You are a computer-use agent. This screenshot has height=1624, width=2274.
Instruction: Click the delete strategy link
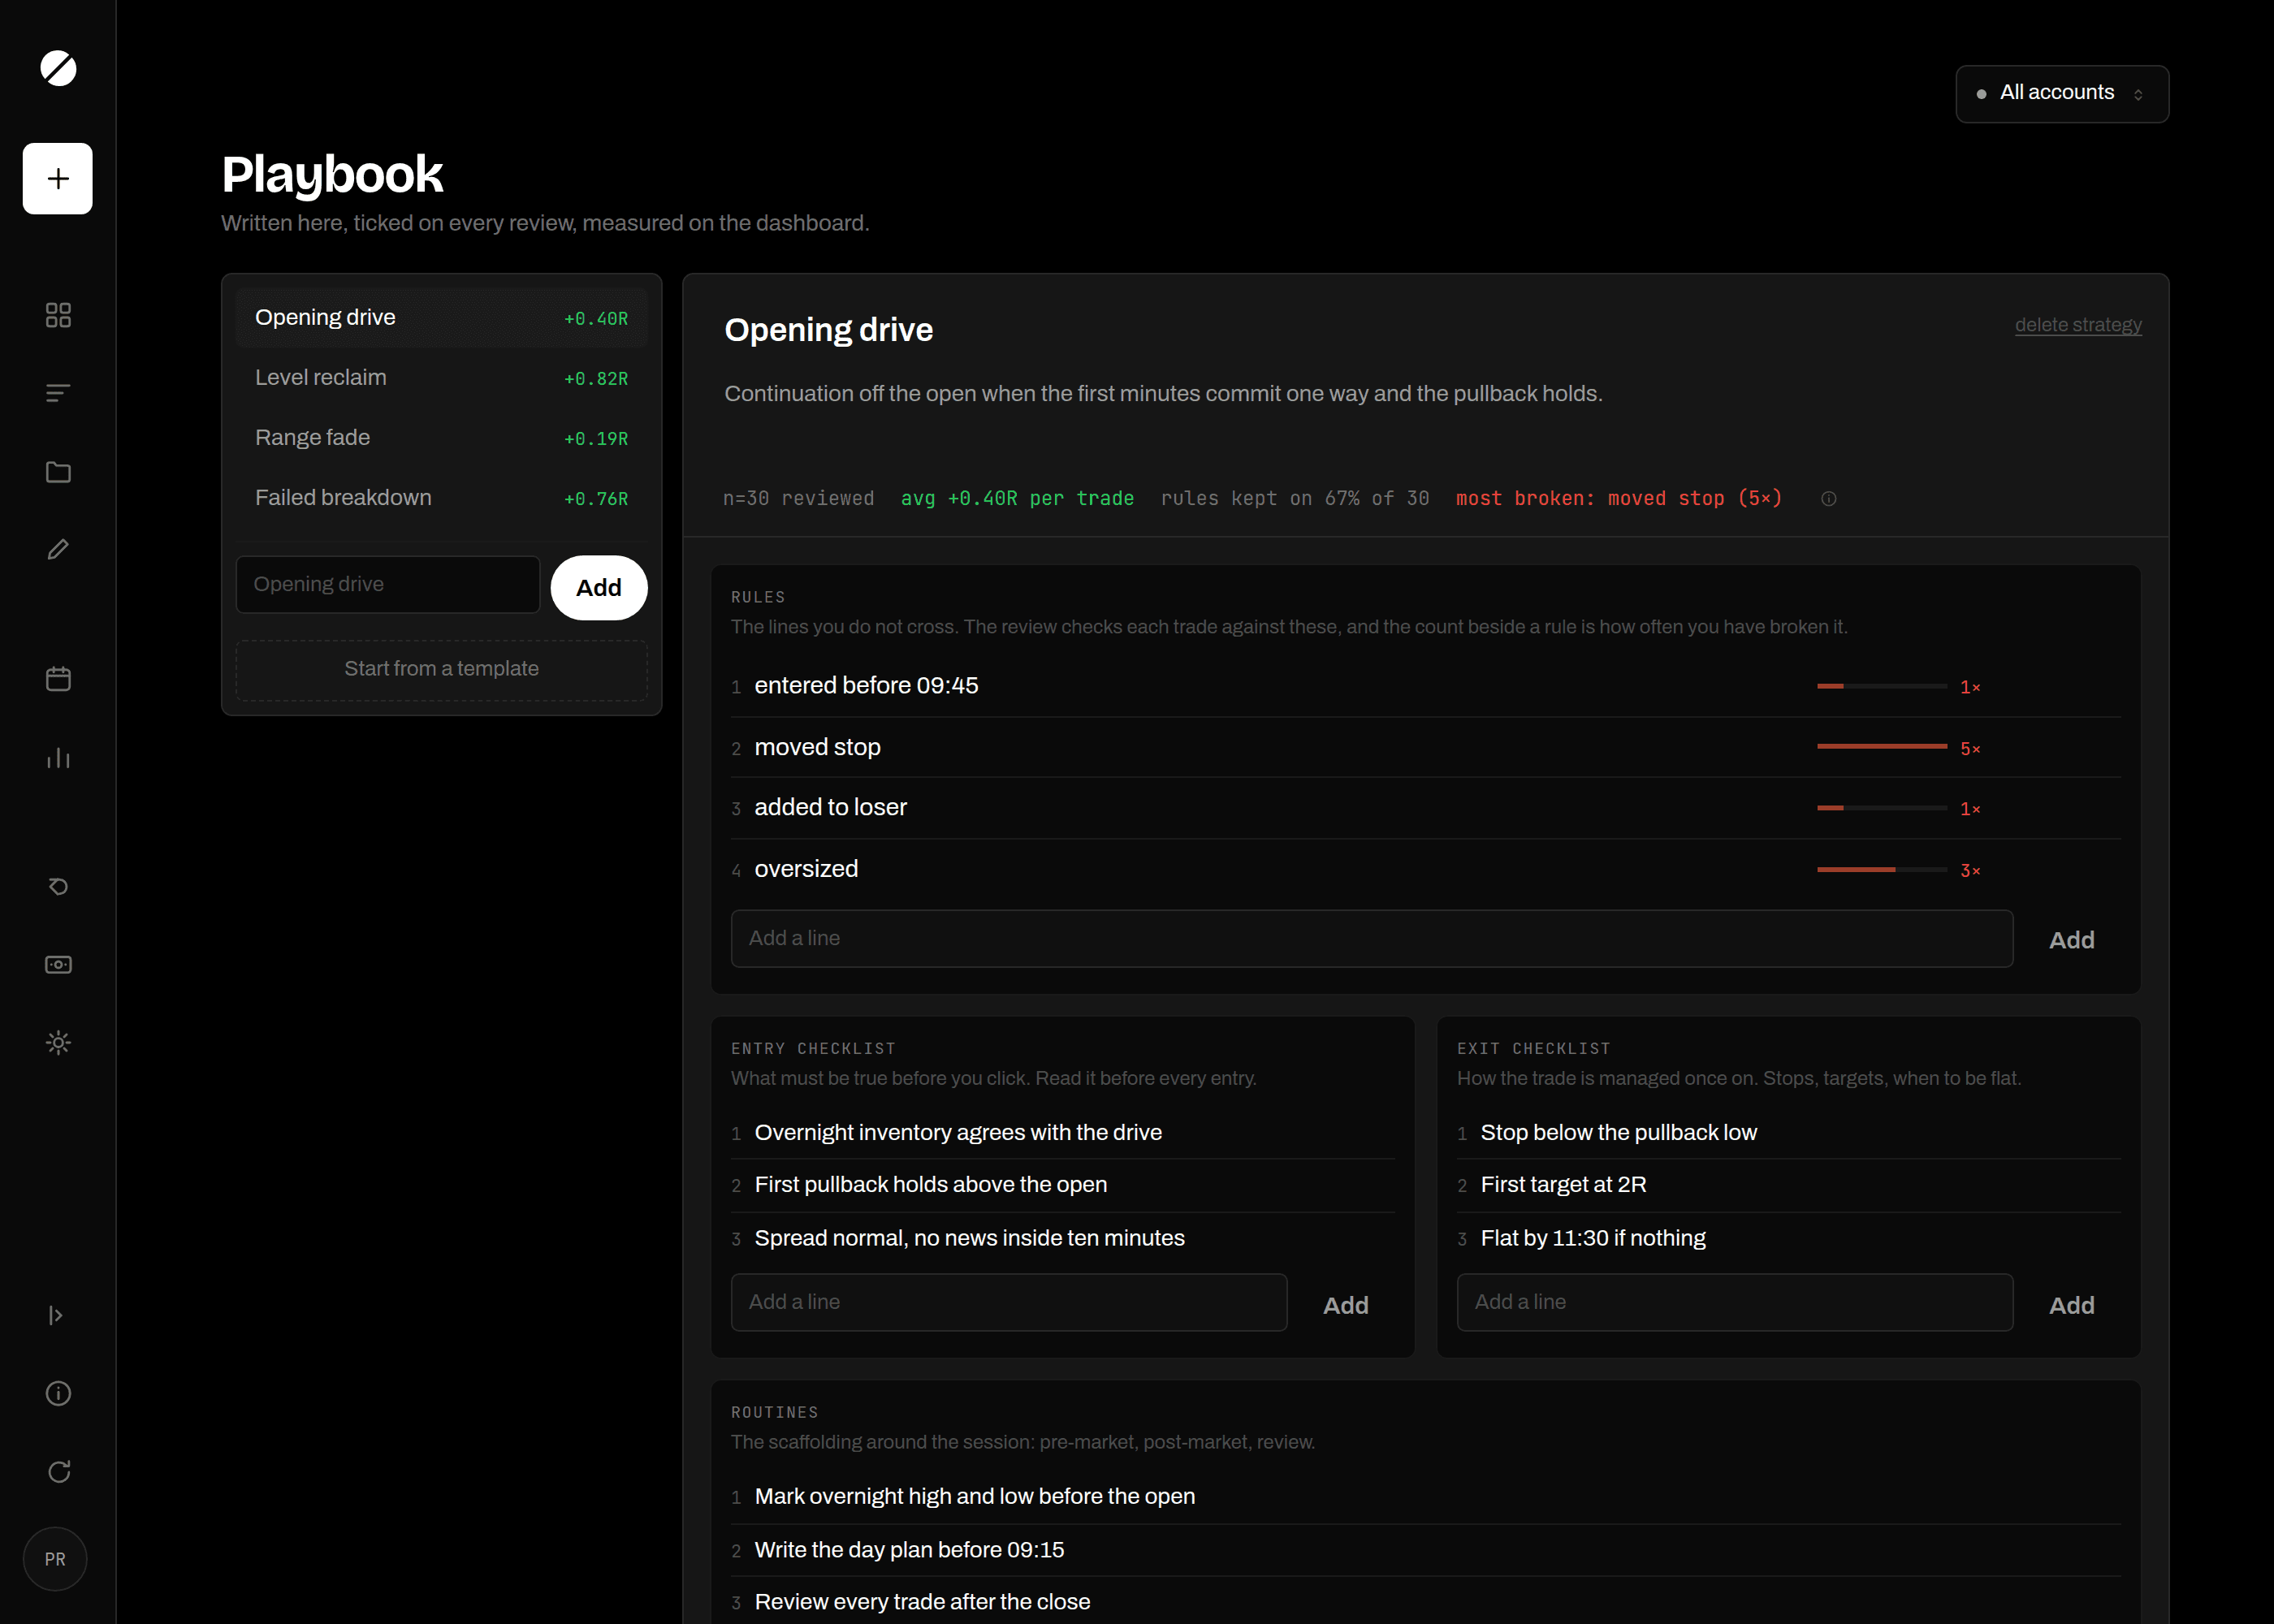pos(2078,325)
